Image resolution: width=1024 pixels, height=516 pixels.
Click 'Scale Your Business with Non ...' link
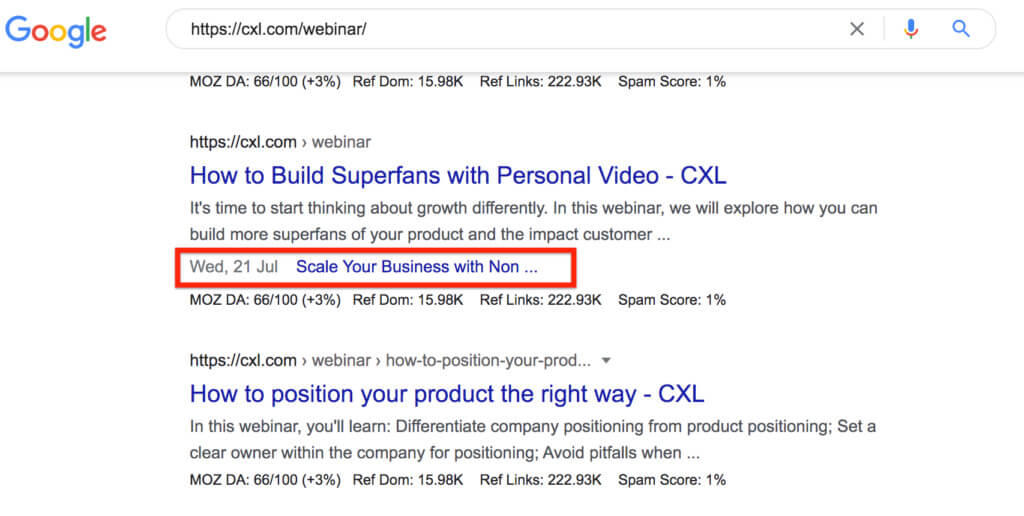(416, 267)
